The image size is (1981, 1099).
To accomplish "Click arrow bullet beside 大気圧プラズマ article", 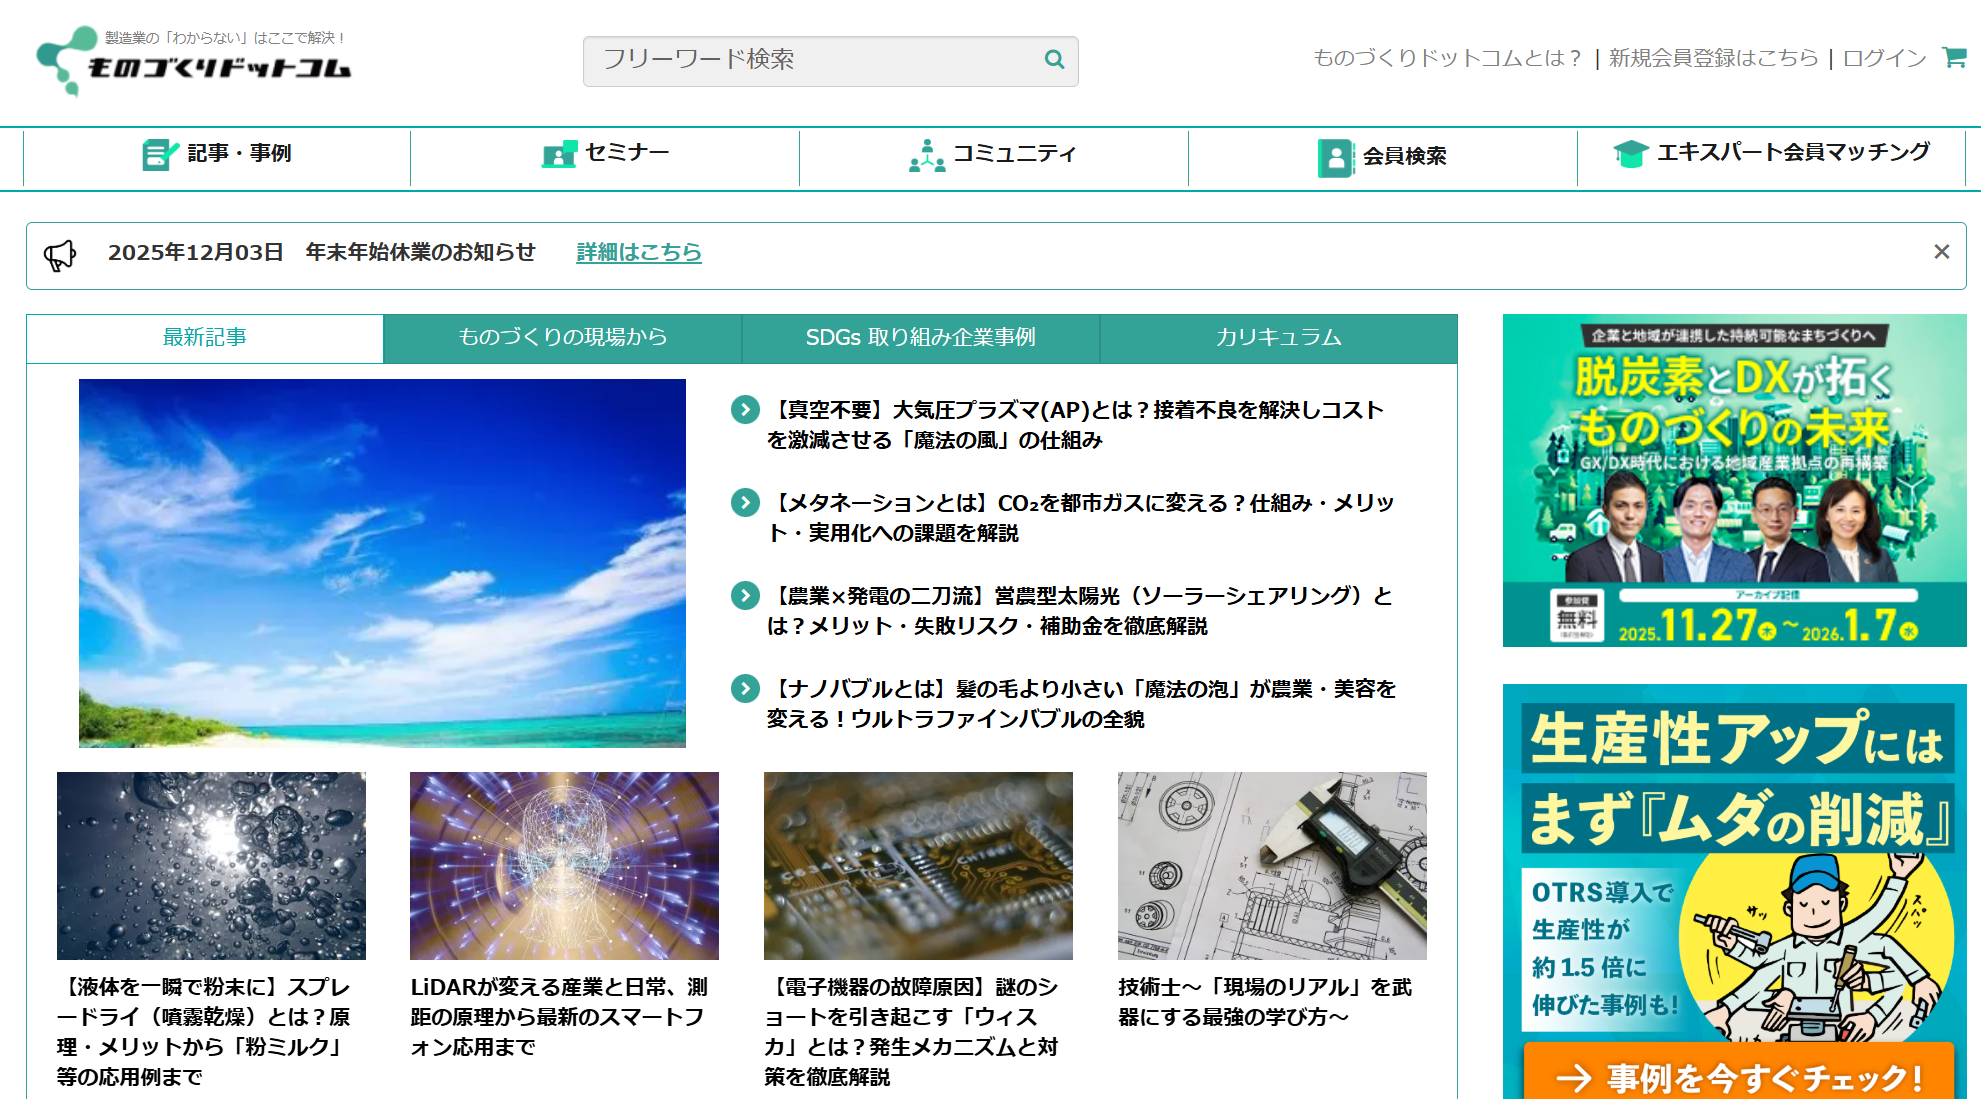I will pyautogui.click(x=745, y=410).
